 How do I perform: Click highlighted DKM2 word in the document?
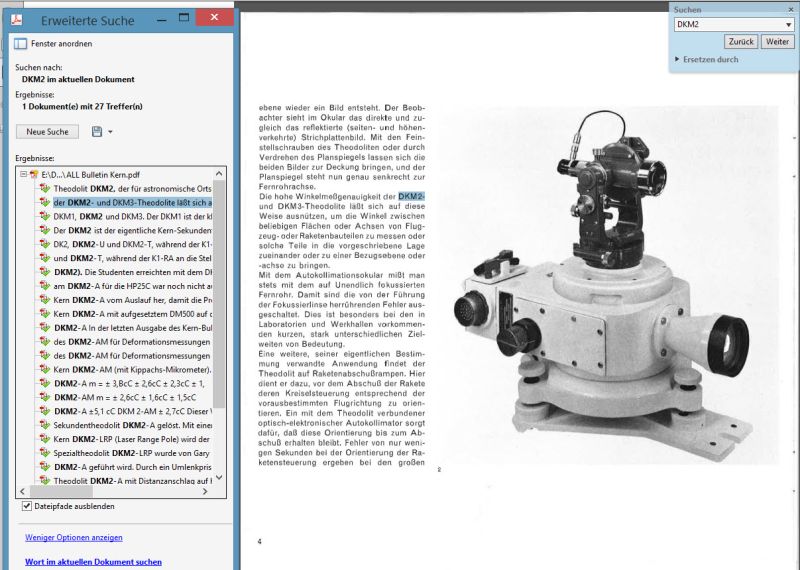[x=411, y=196]
